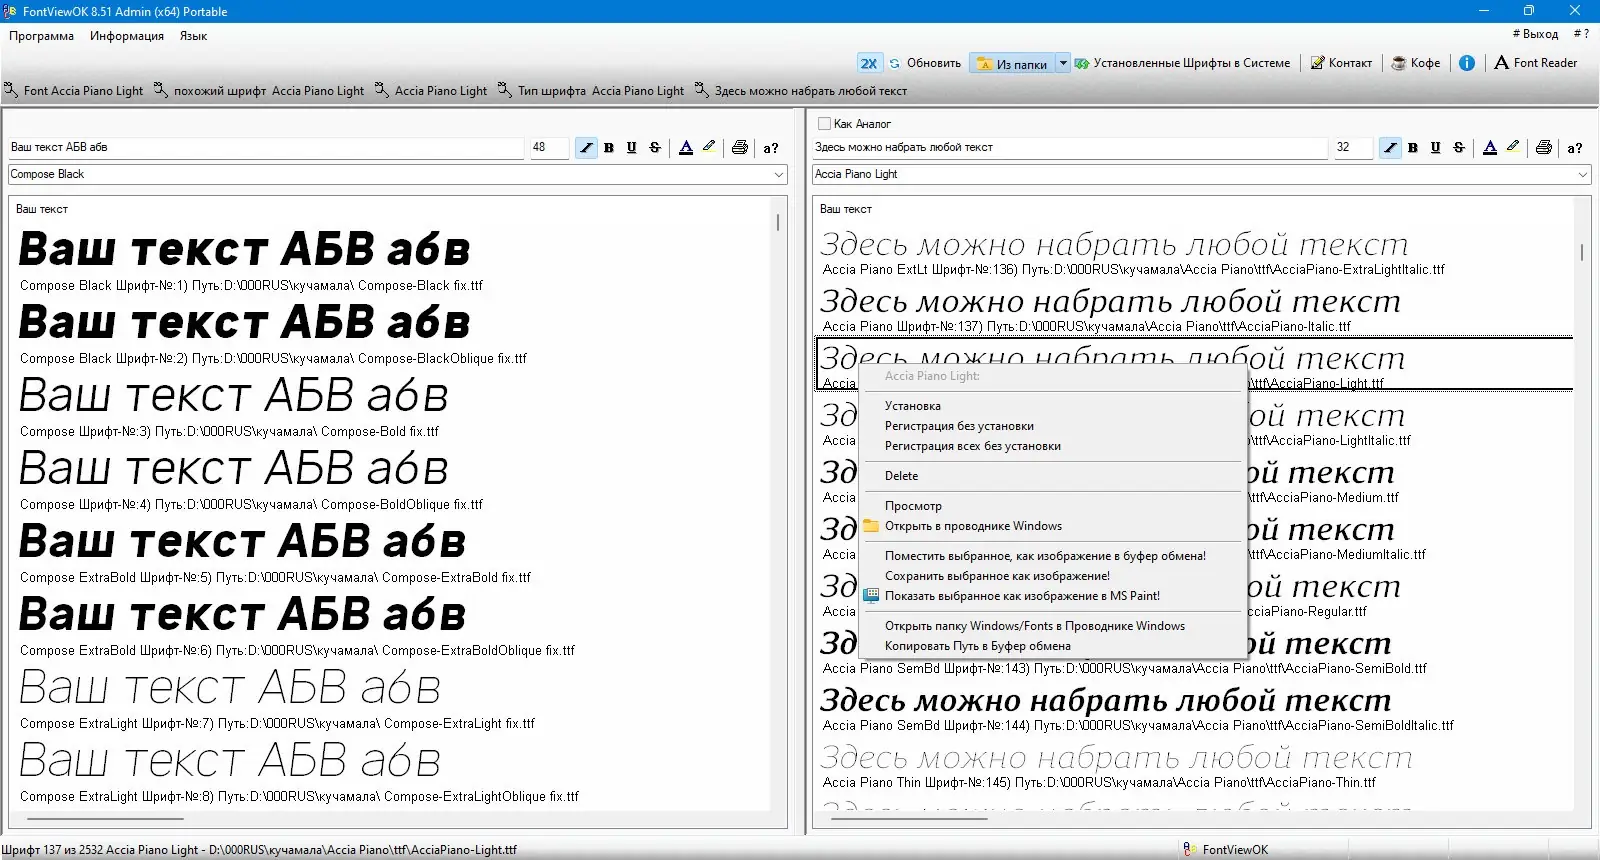This screenshot has width=1600, height=860.
Task: Print the left pane font list
Action: click(740, 148)
